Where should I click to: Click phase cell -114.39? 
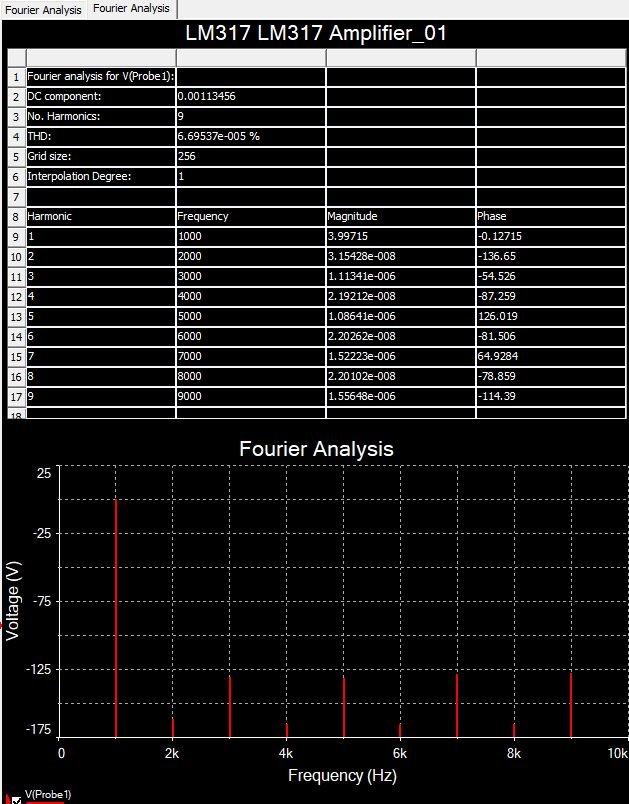click(551, 396)
